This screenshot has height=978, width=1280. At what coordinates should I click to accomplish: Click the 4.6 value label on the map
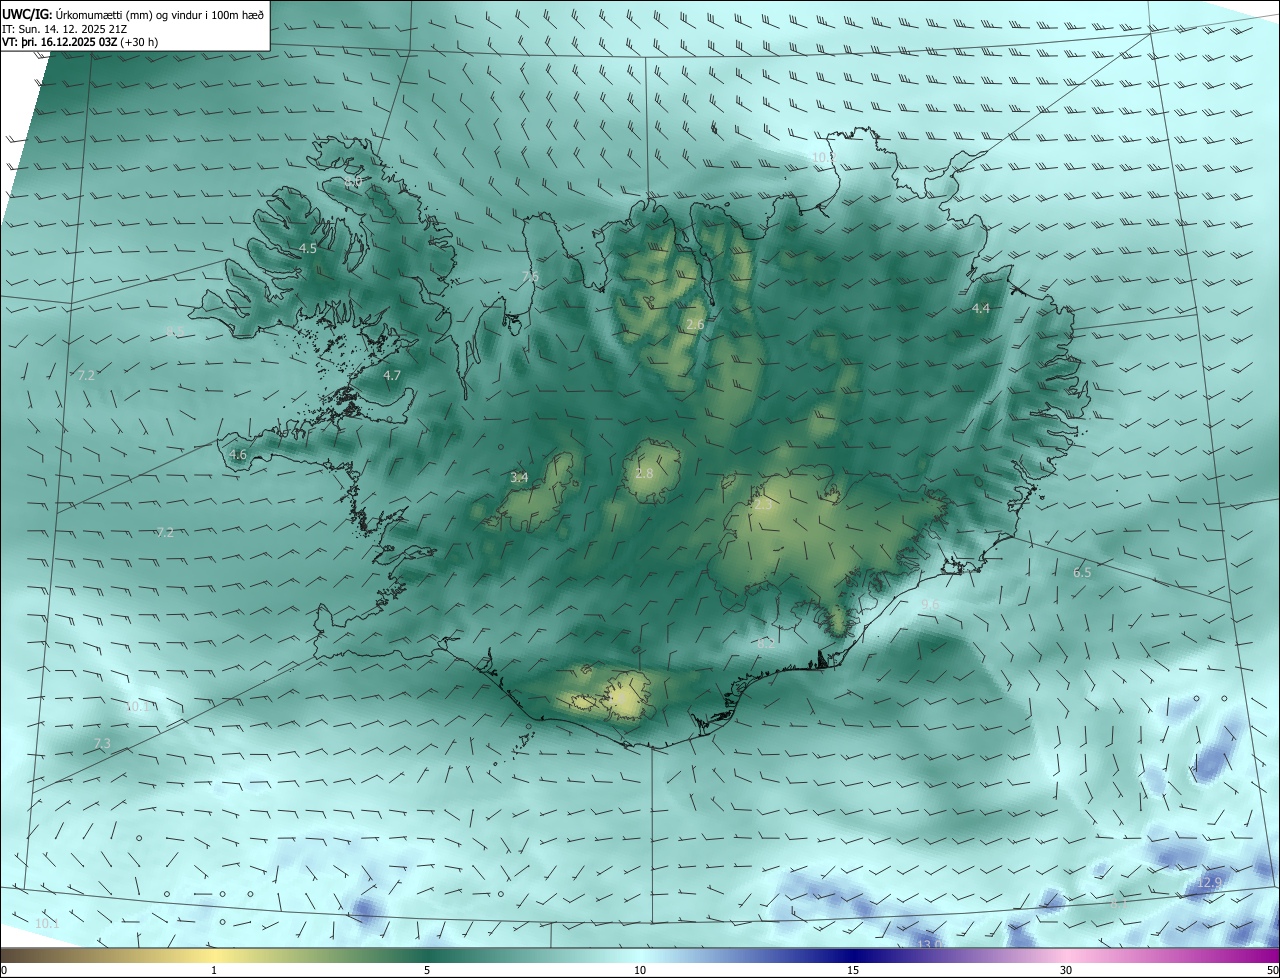(238, 454)
